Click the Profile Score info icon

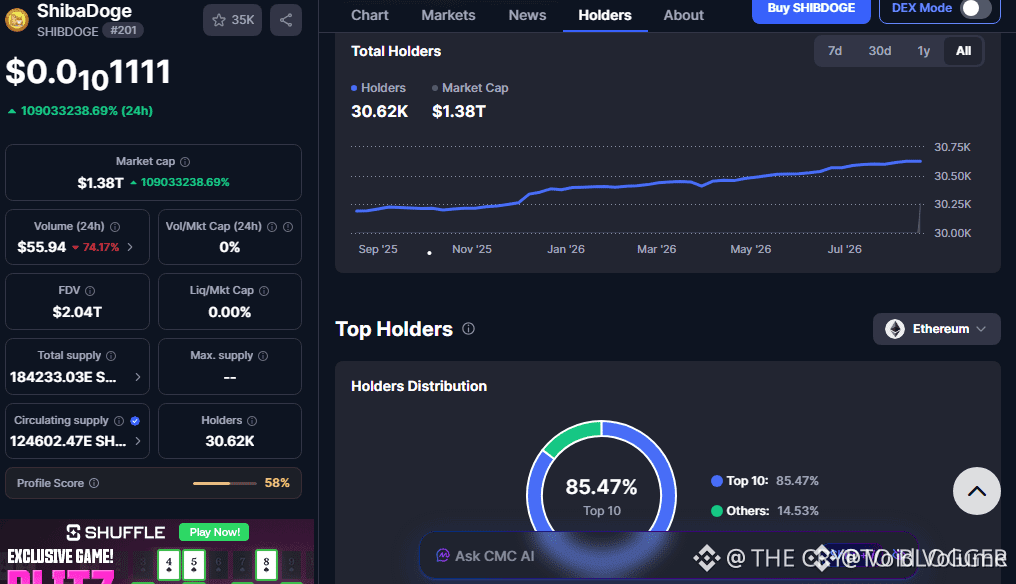(94, 483)
